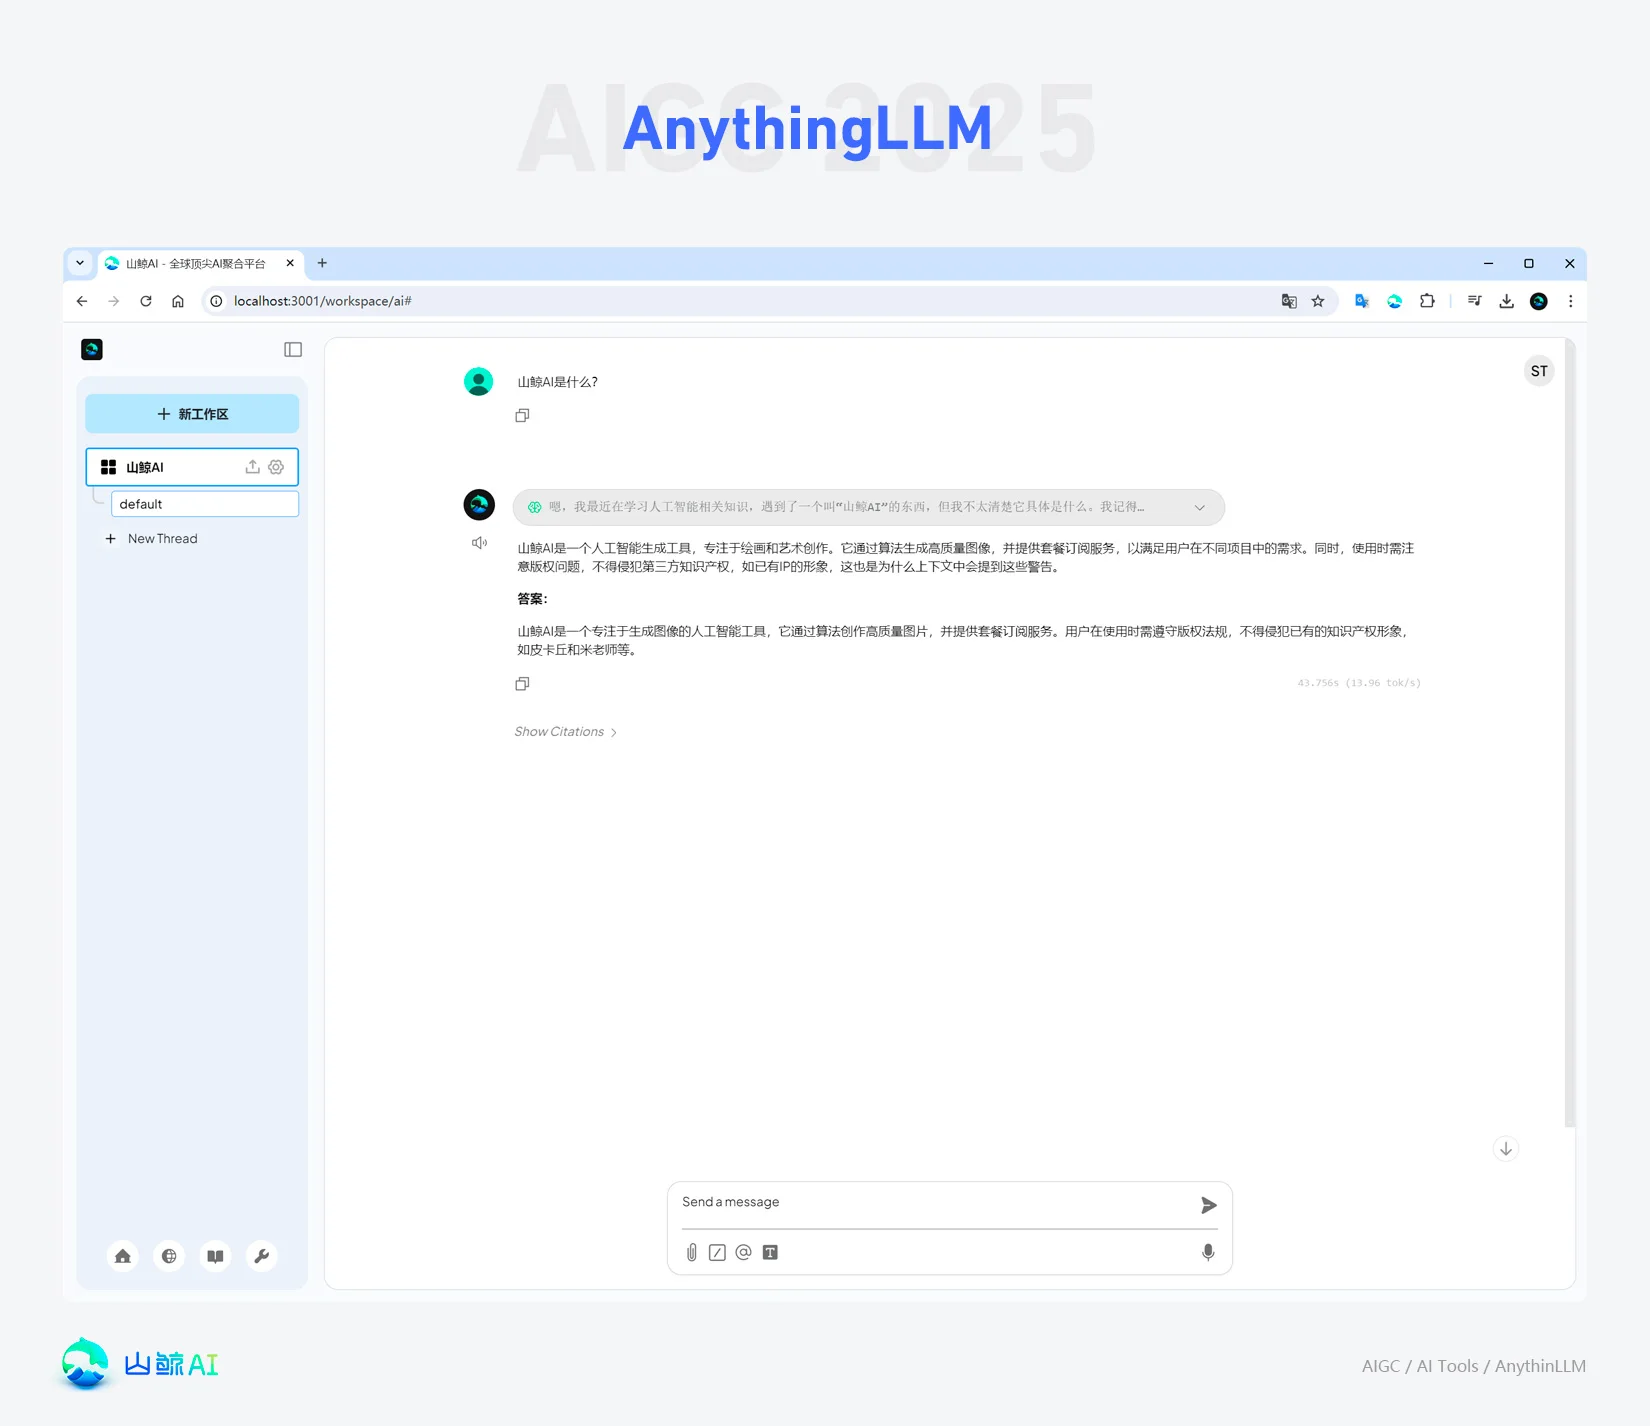Jump to bottom with down arrow button
The height and width of the screenshot is (1426, 1650).
(x=1506, y=1149)
